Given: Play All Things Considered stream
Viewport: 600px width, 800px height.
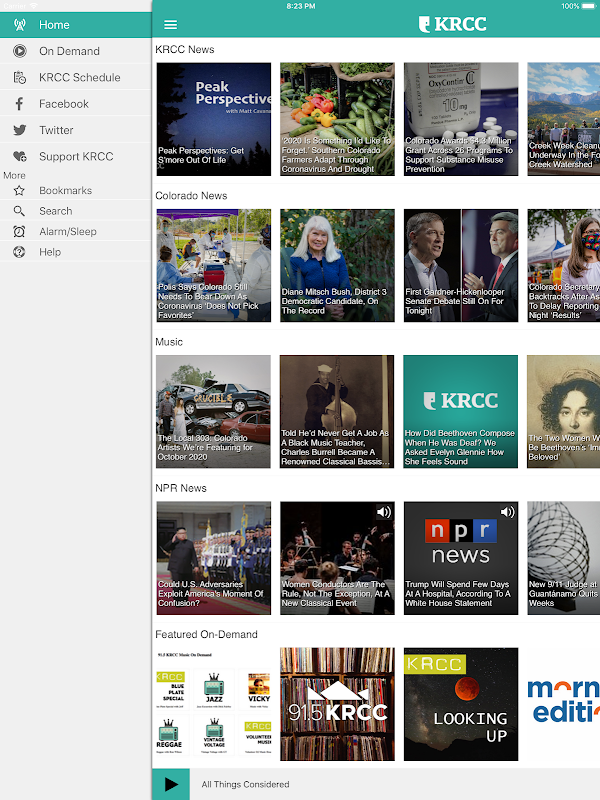Looking at the screenshot, I should [171, 784].
